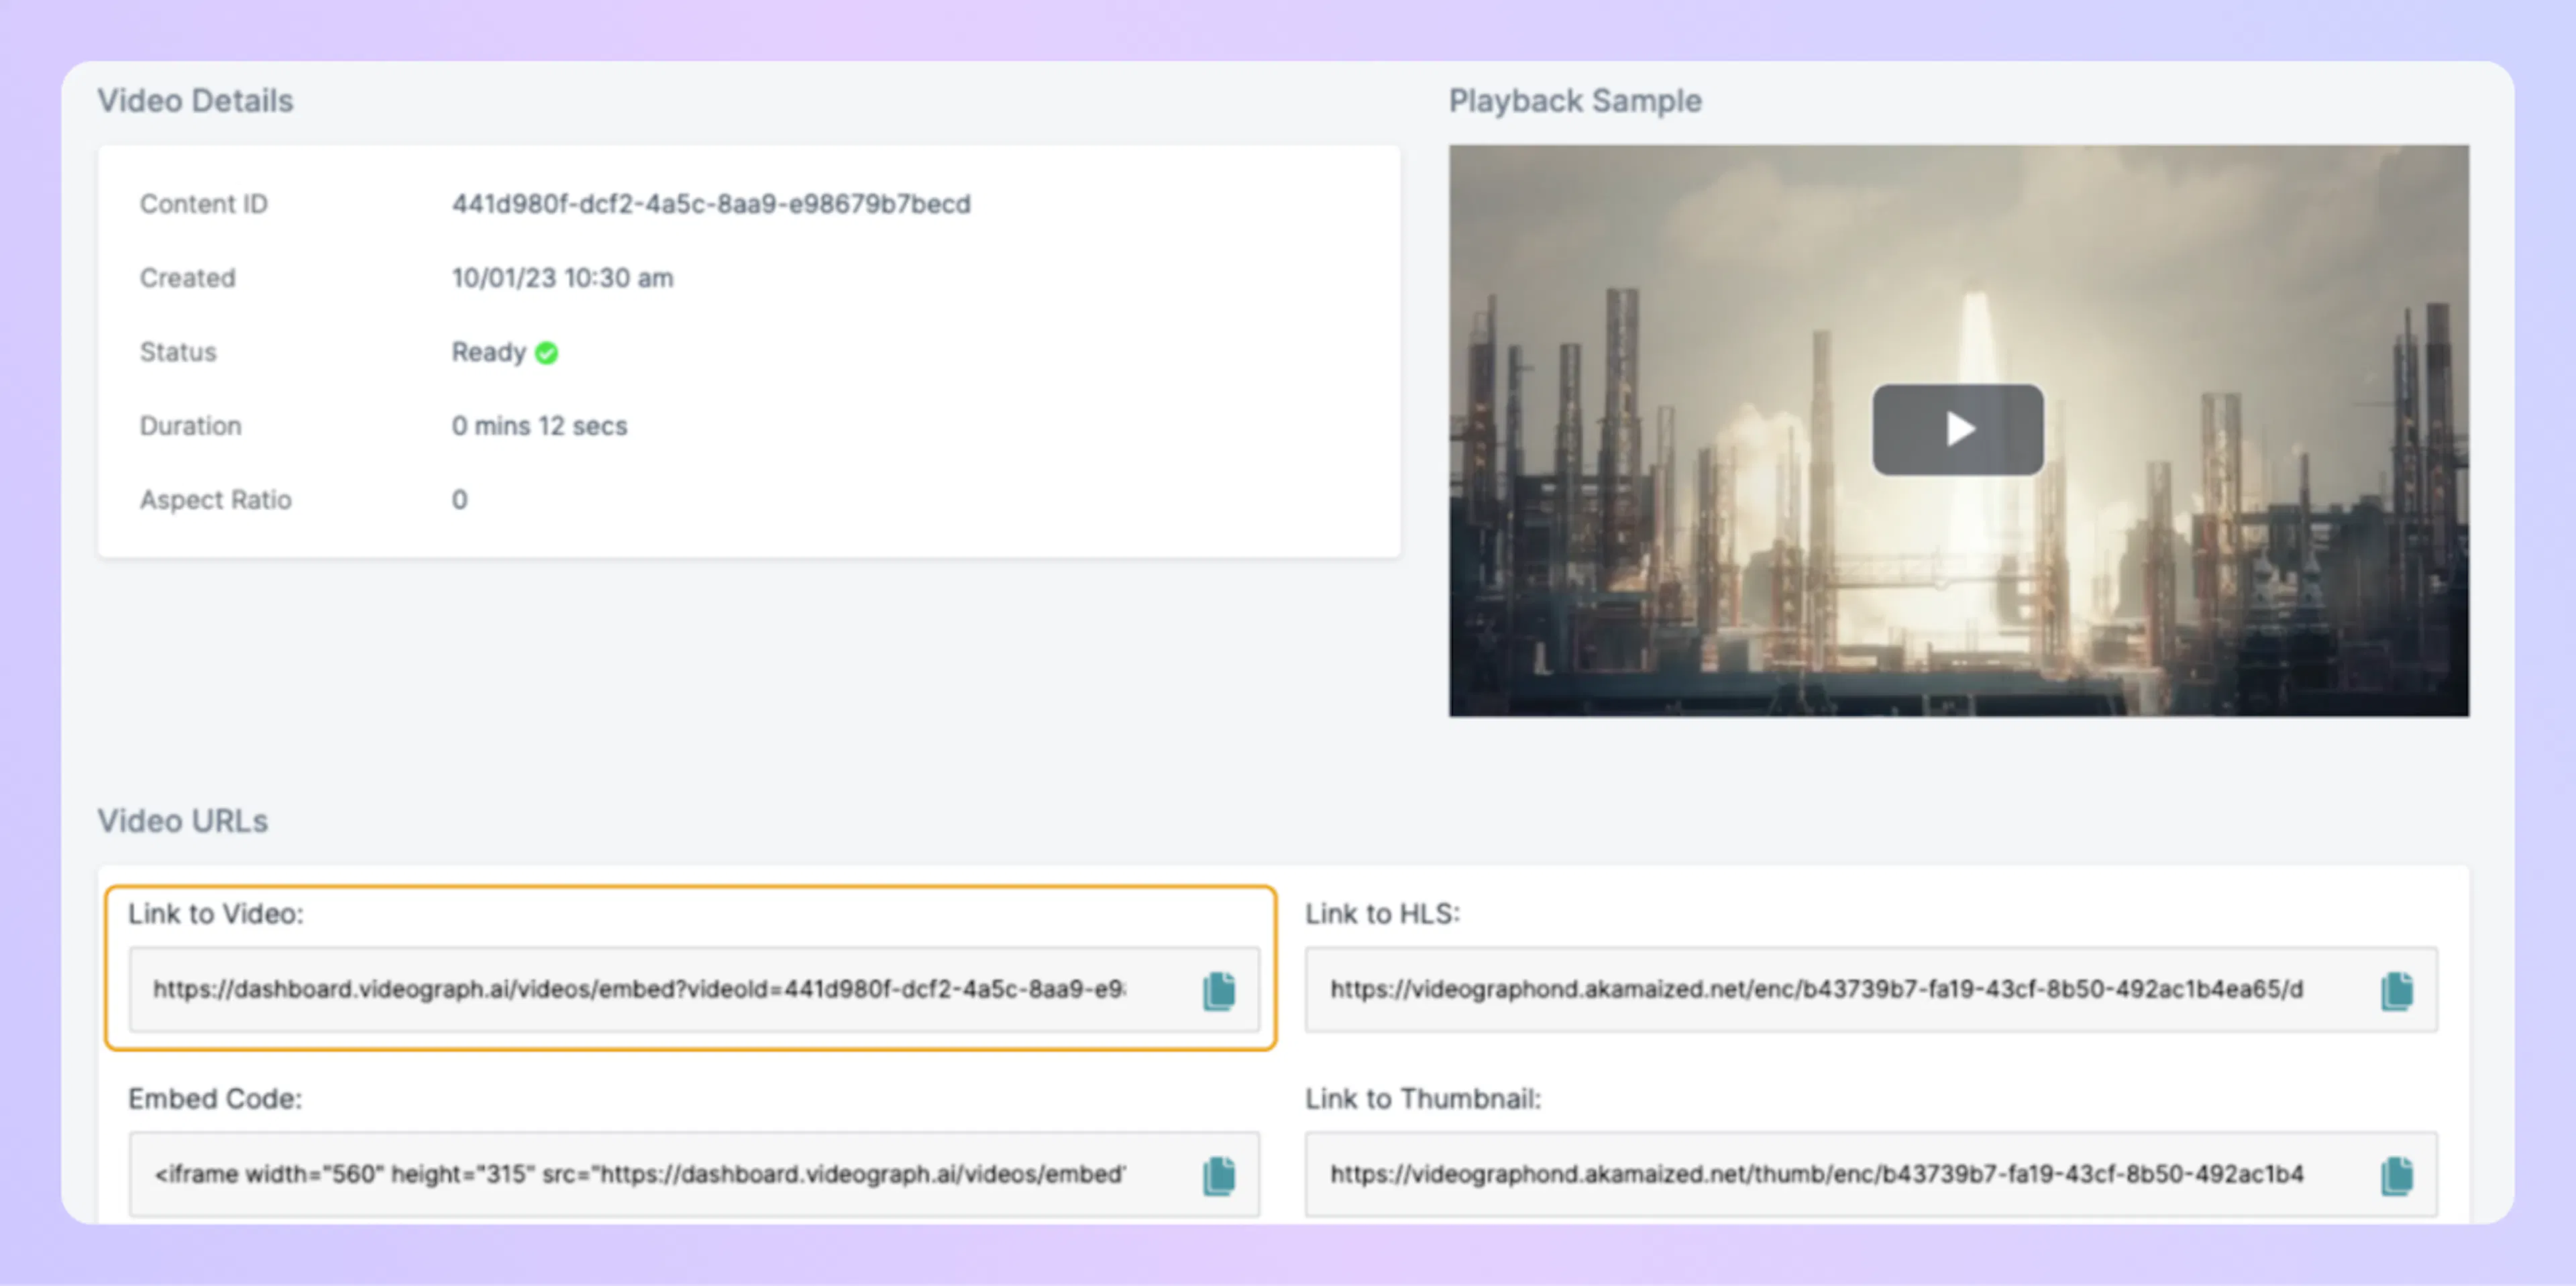Click the Link to Thumbnail text field
The image size is (2576, 1286).
coord(1815,1174)
